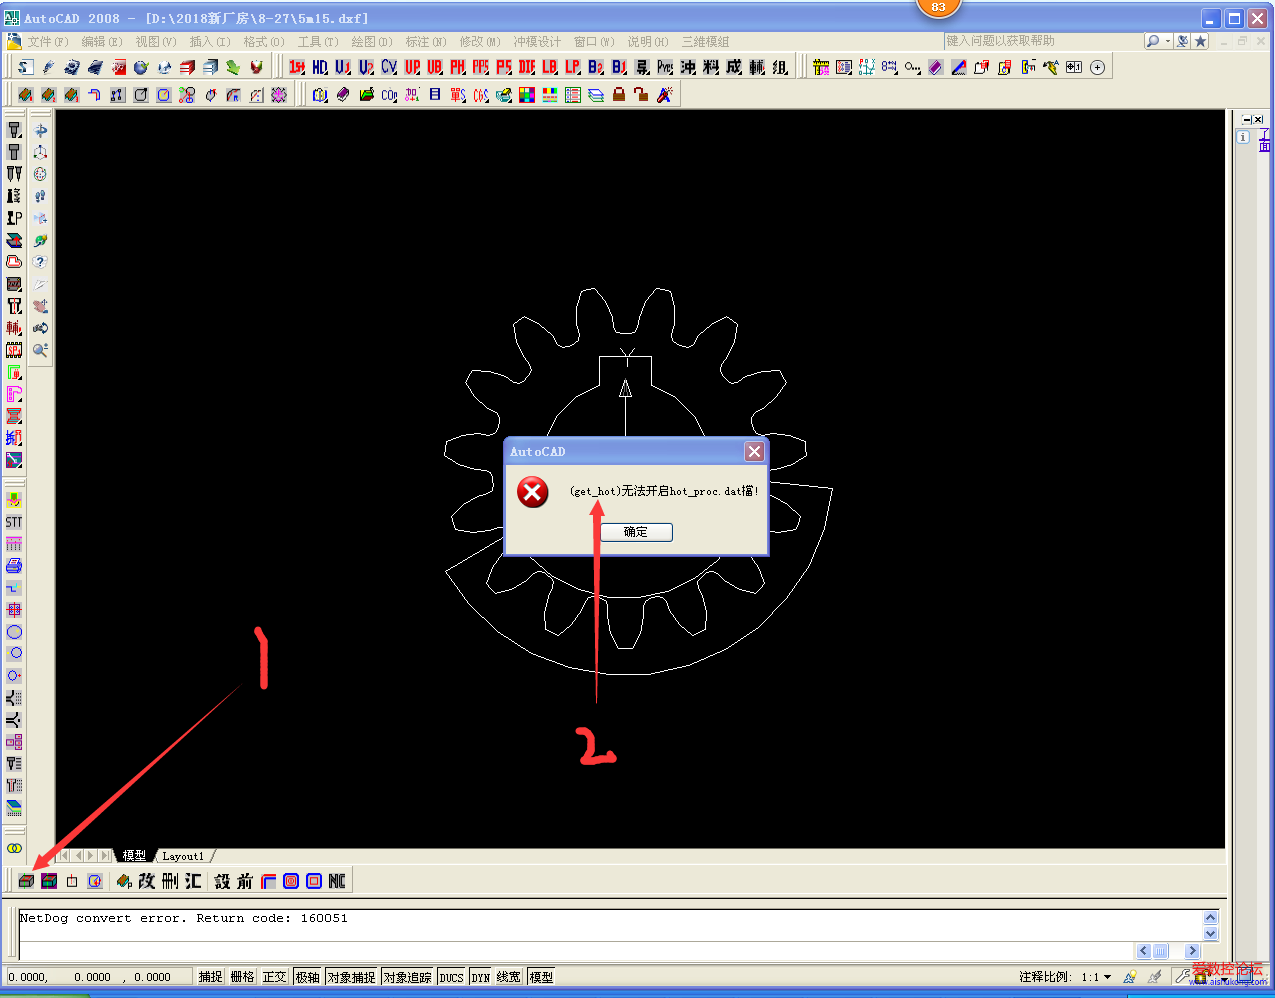Click the command line scroll right arrow
The width and height of the screenshot is (1275, 998).
pyautogui.click(x=1192, y=951)
